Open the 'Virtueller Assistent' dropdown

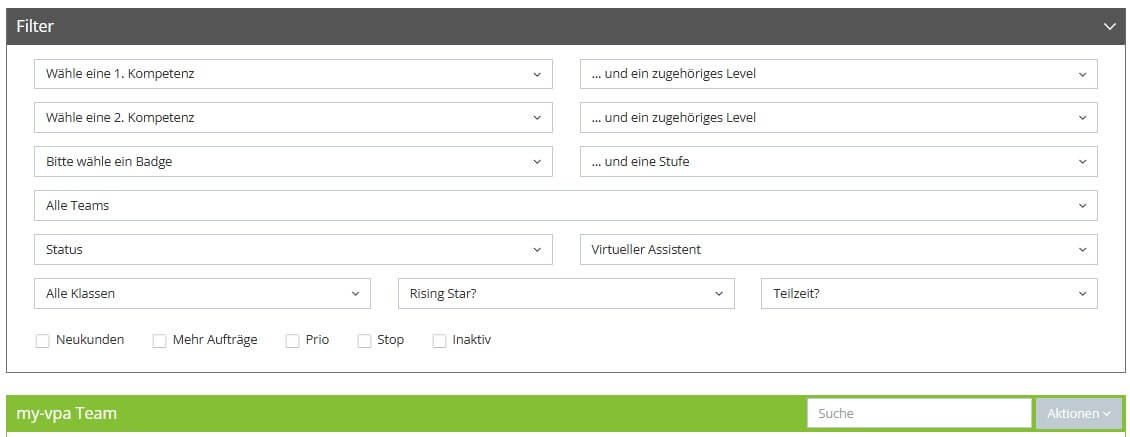coord(839,250)
